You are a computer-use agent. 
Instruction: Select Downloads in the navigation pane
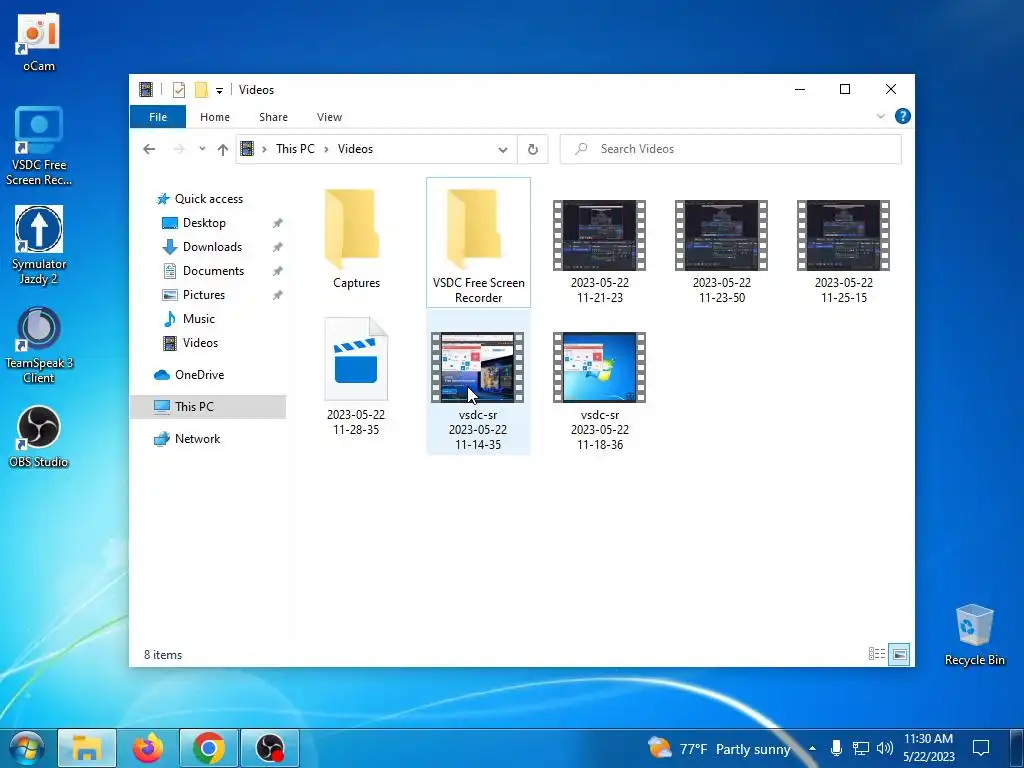[x=212, y=247]
